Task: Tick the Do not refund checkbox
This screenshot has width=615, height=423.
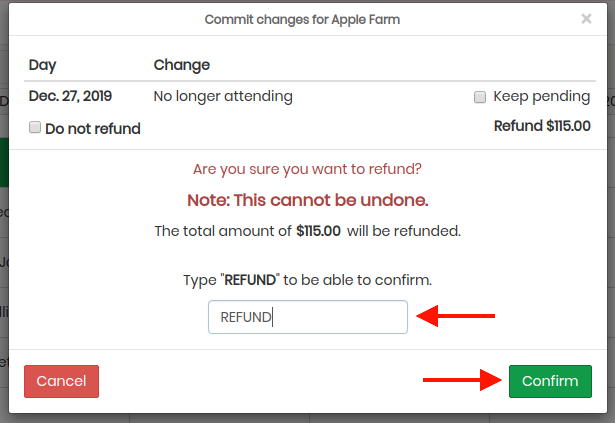Action: [x=35, y=127]
